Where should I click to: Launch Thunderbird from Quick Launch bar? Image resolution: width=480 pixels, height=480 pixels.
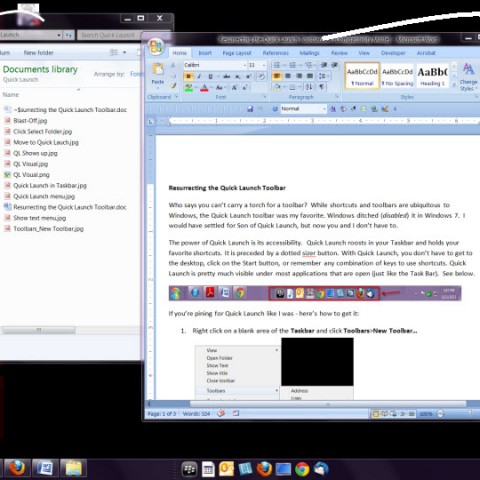321,469
